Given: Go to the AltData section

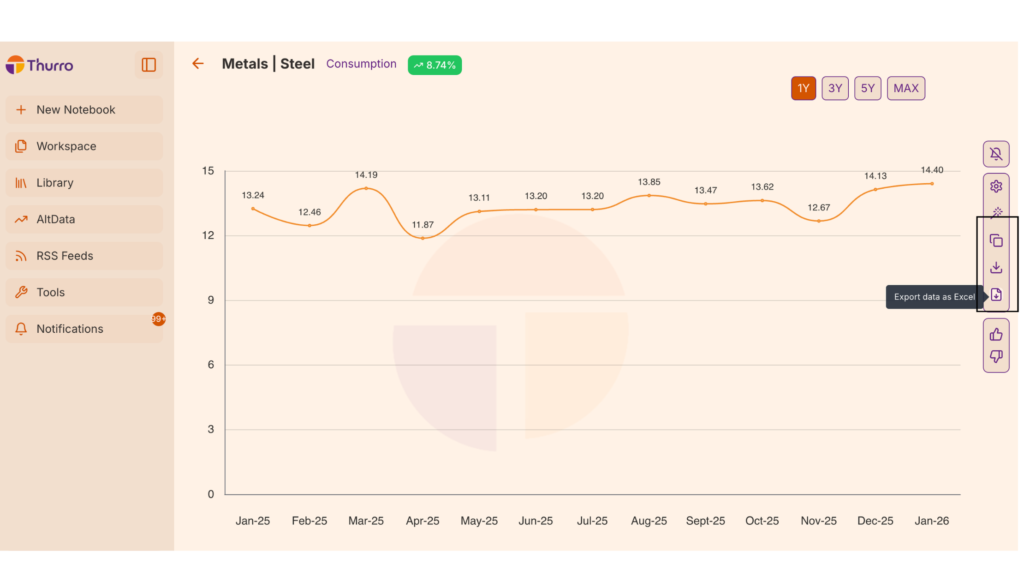Looking at the screenshot, I should click(x=56, y=219).
